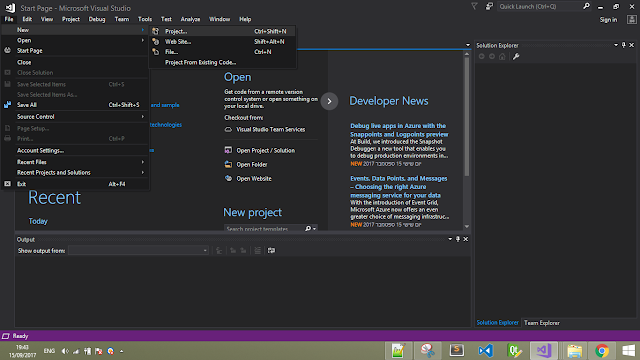Open the Tools menu

145,19
